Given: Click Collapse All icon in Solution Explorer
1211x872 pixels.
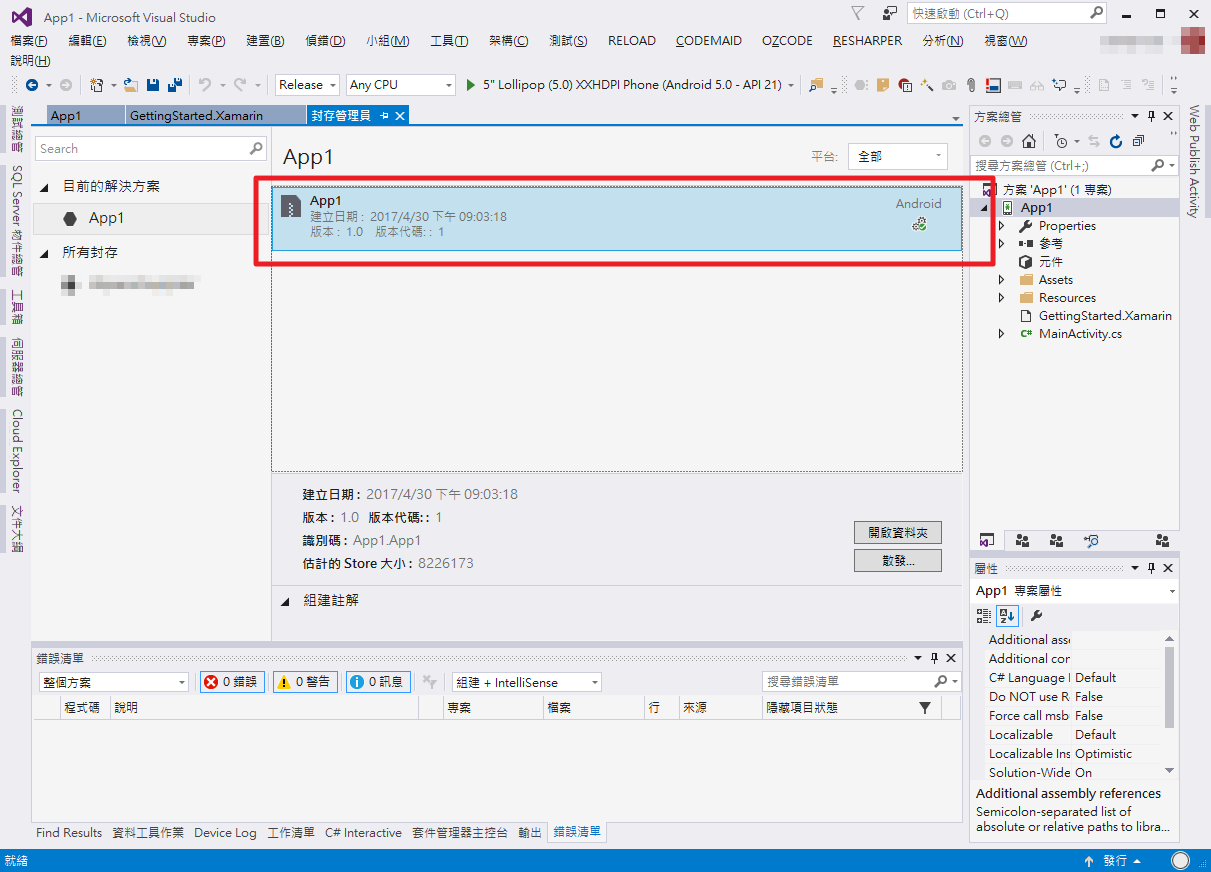Looking at the screenshot, I should click(x=1138, y=141).
